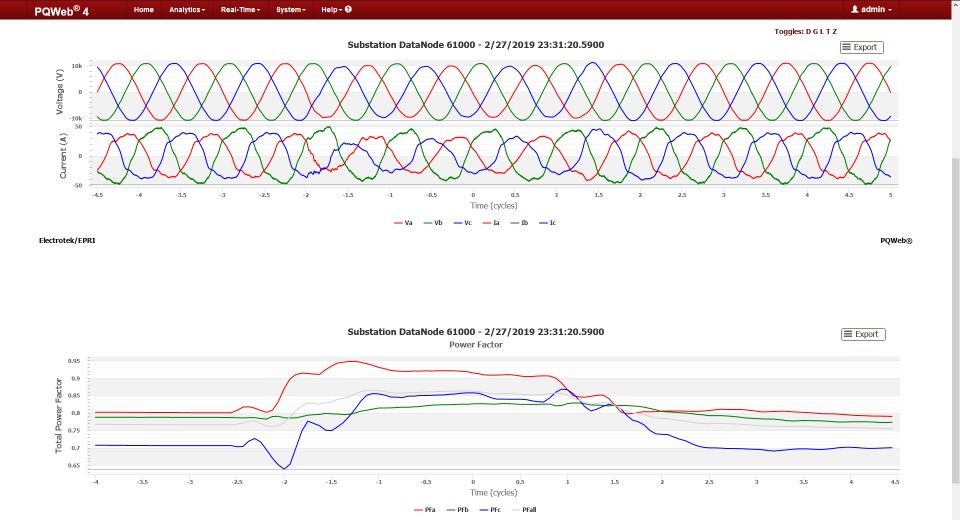960x520 pixels.
Task: Toggle G in the Toggles list
Action: 815,32
